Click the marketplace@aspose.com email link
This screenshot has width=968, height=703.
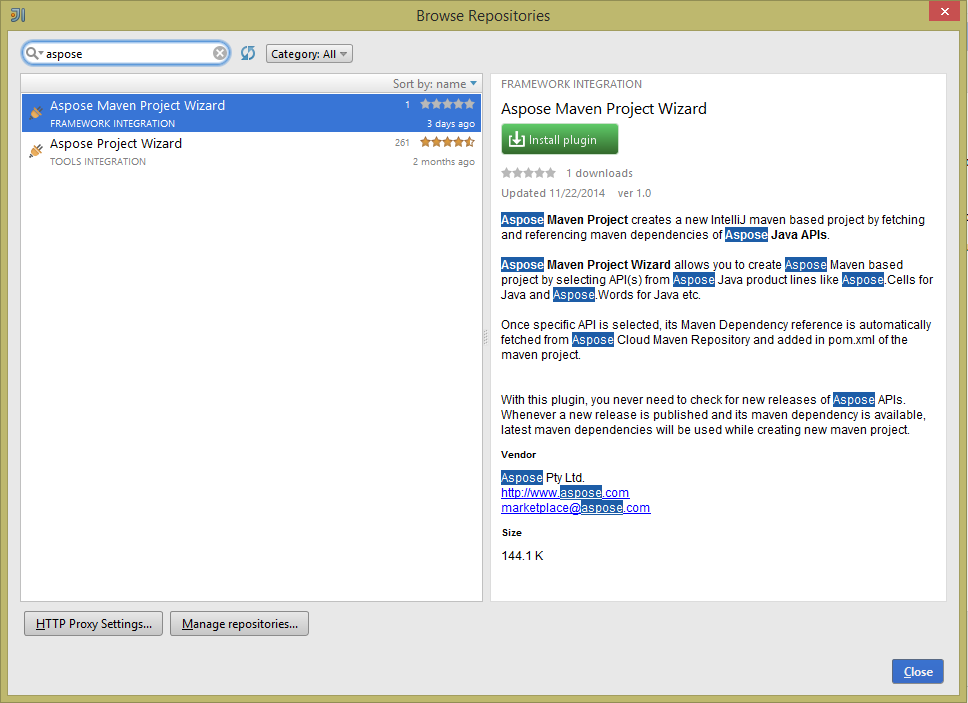pos(575,507)
